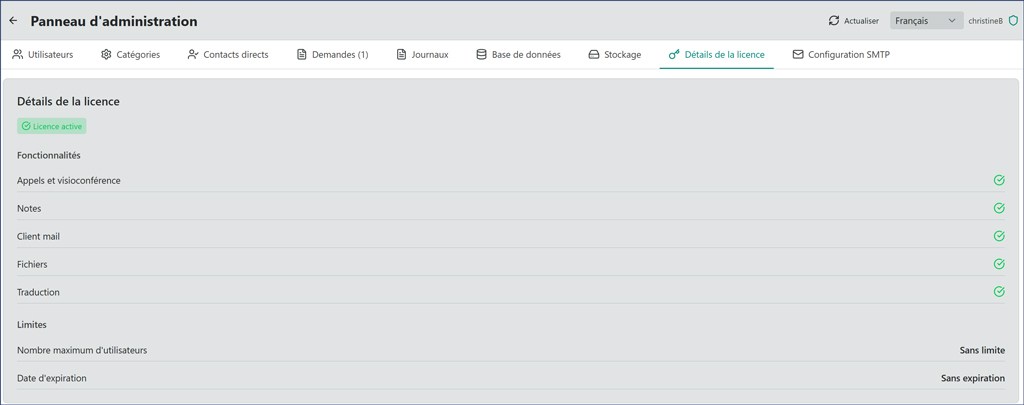Image resolution: width=1024 pixels, height=405 pixels.
Task: Click the Actualiser refresh icon
Action: pyautogui.click(x=834, y=21)
